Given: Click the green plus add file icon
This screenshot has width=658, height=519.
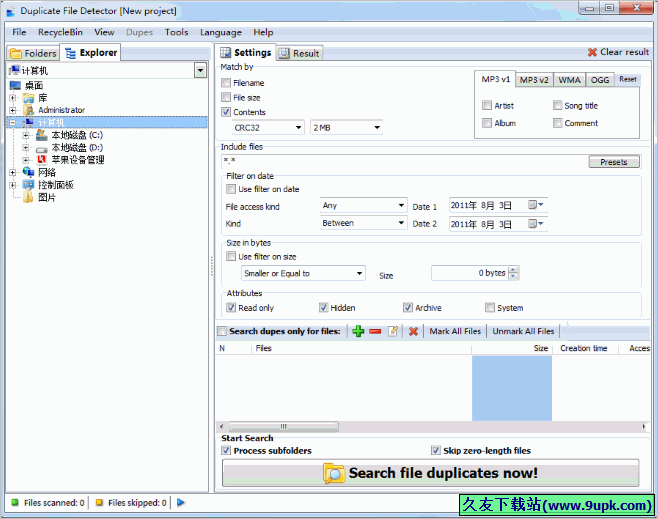Looking at the screenshot, I should pyautogui.click(x=358, y=331).
